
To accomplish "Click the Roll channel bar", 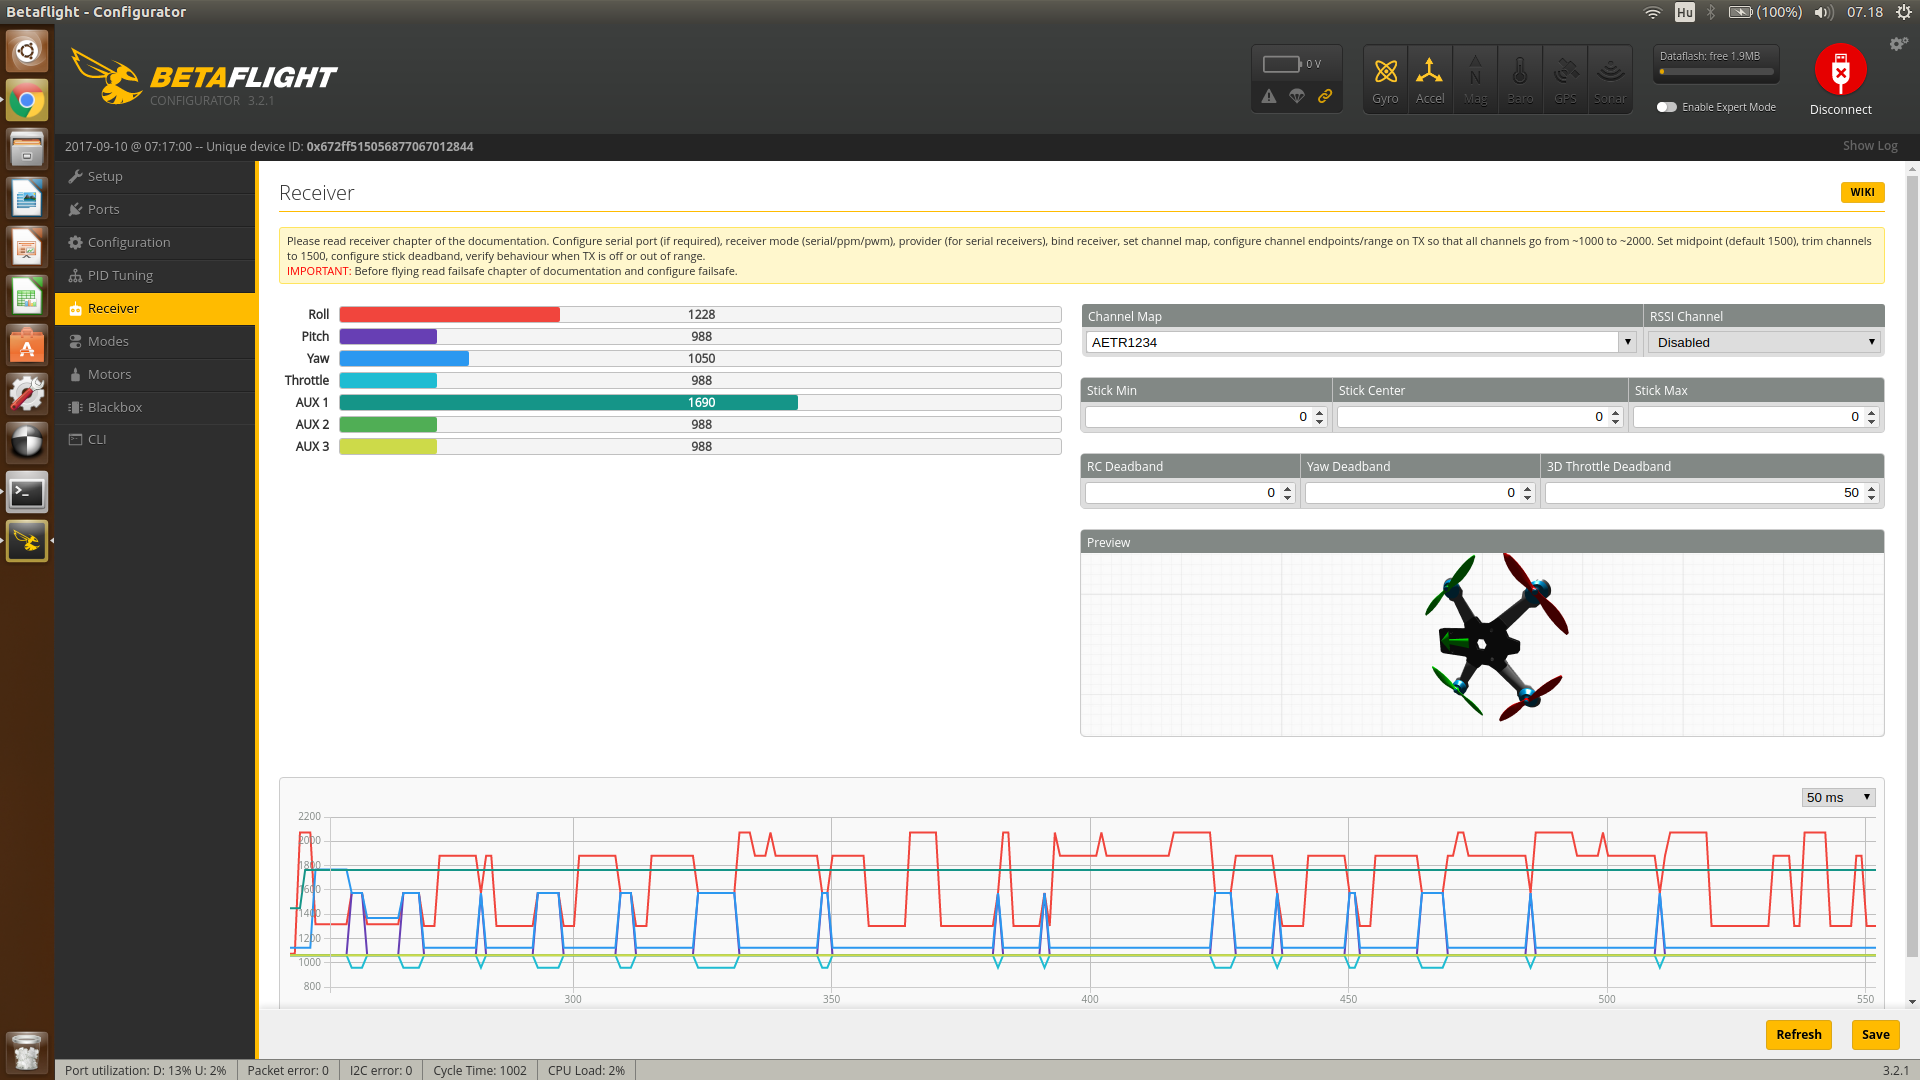I will coord(700,314).
